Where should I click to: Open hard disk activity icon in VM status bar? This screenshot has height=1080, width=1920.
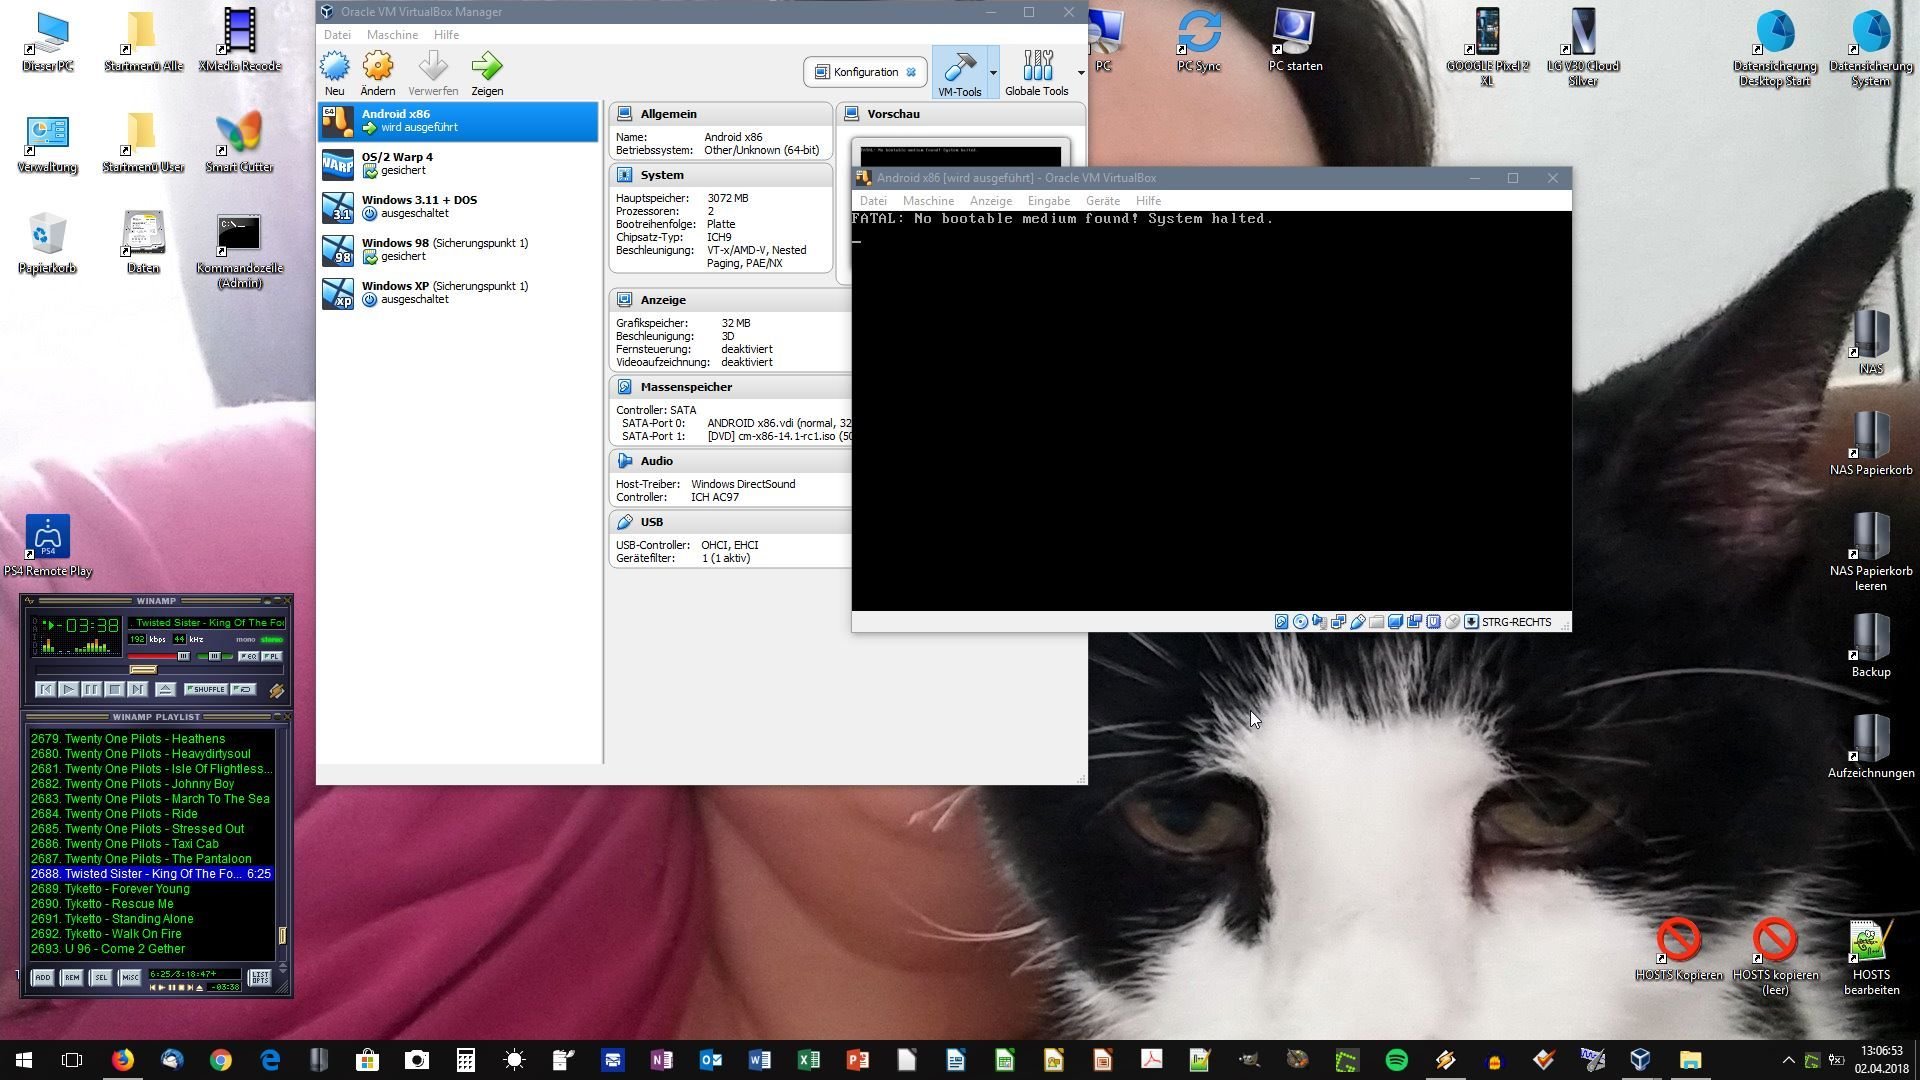[x=1281, y=622]
